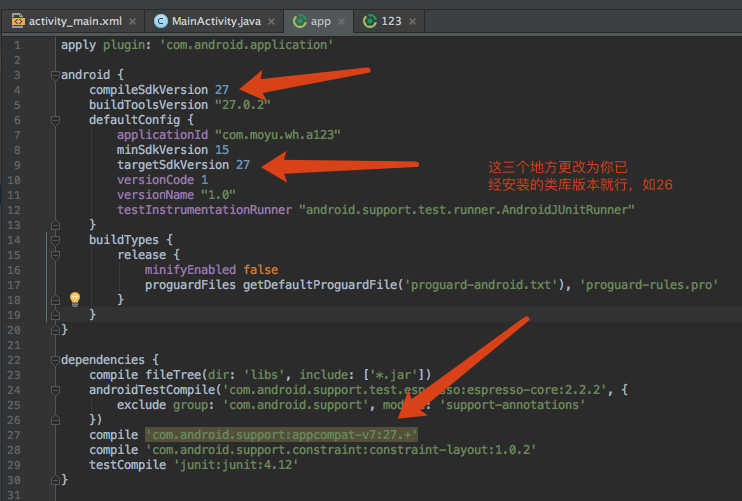Click applicationId "com.moyu.wh.a123"
Image resolution: width=742 pixels, height=501 pixels.
click(x=278, y=135)
